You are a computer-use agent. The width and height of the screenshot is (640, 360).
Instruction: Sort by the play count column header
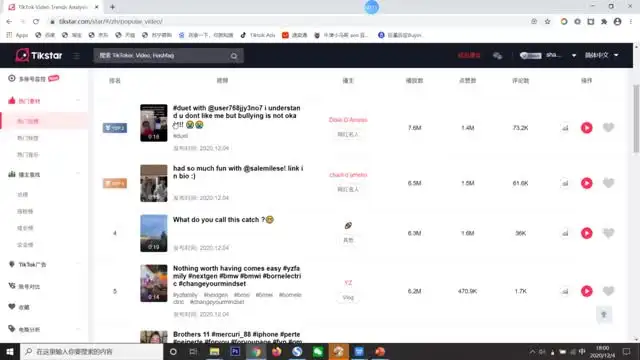[414, 81]
